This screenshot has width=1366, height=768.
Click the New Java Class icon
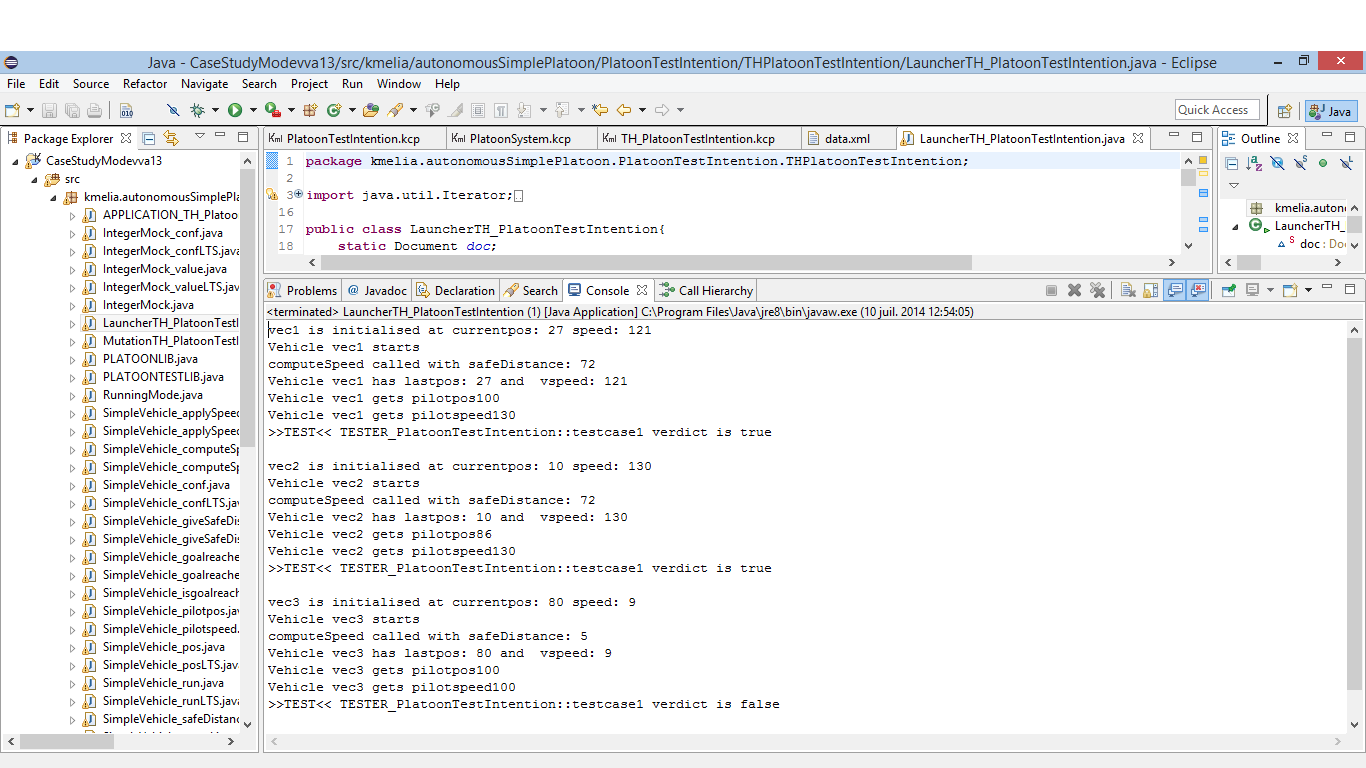pyautogui.click(x=334, y=110)
